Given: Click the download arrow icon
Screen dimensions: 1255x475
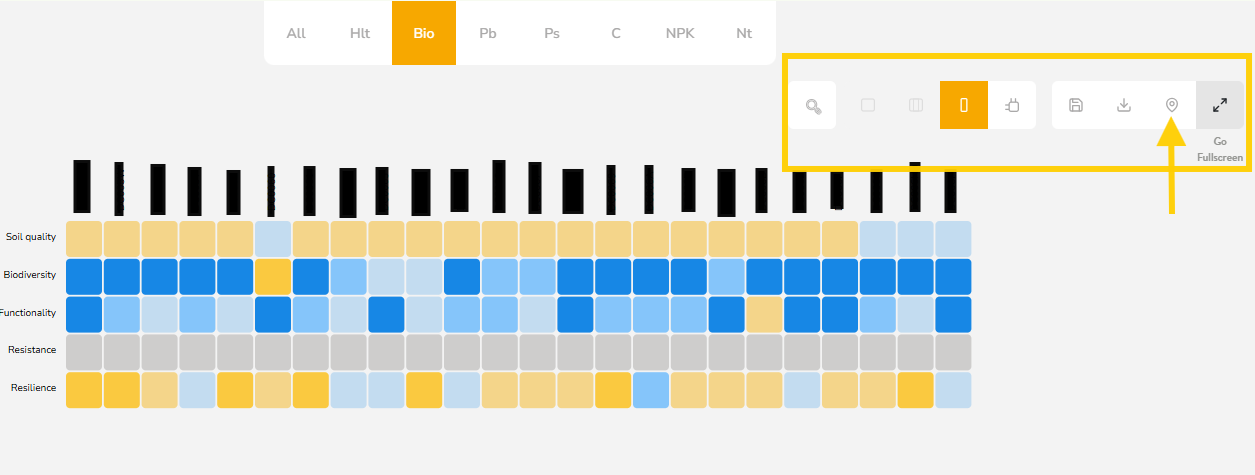Looking at the screenshot, I should click(1124, 105).
